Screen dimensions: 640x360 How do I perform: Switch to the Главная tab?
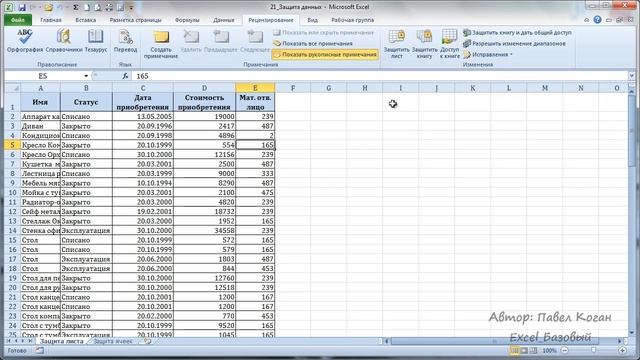(51, 20)
